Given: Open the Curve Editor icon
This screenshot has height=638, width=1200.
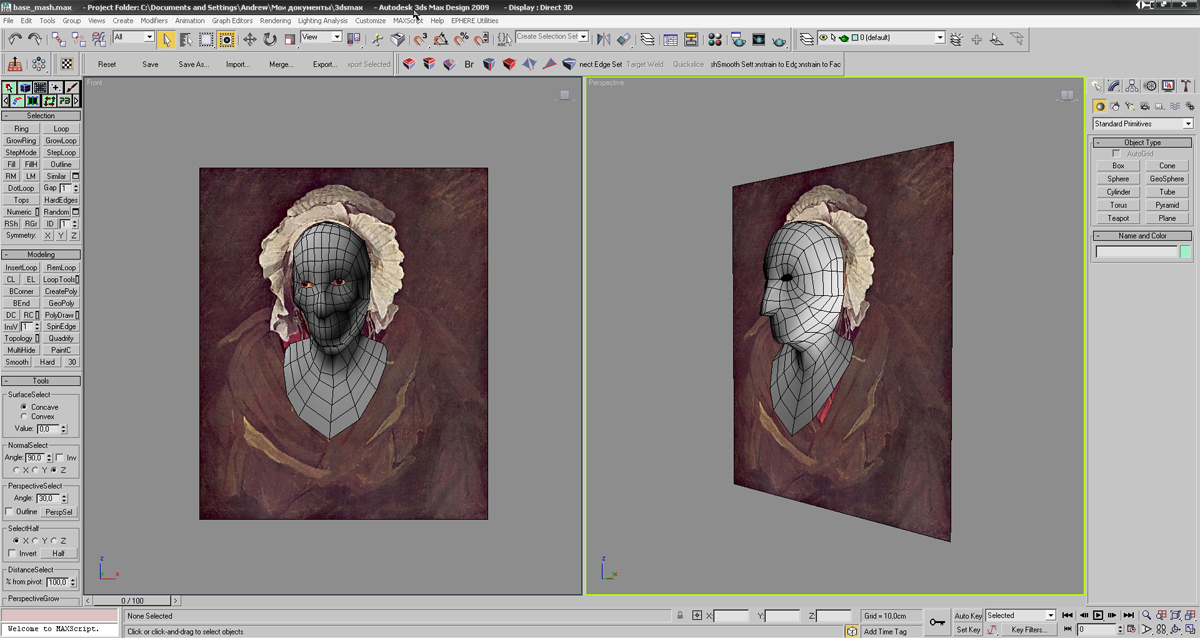Looking at the screenshot, I should 670,39.
